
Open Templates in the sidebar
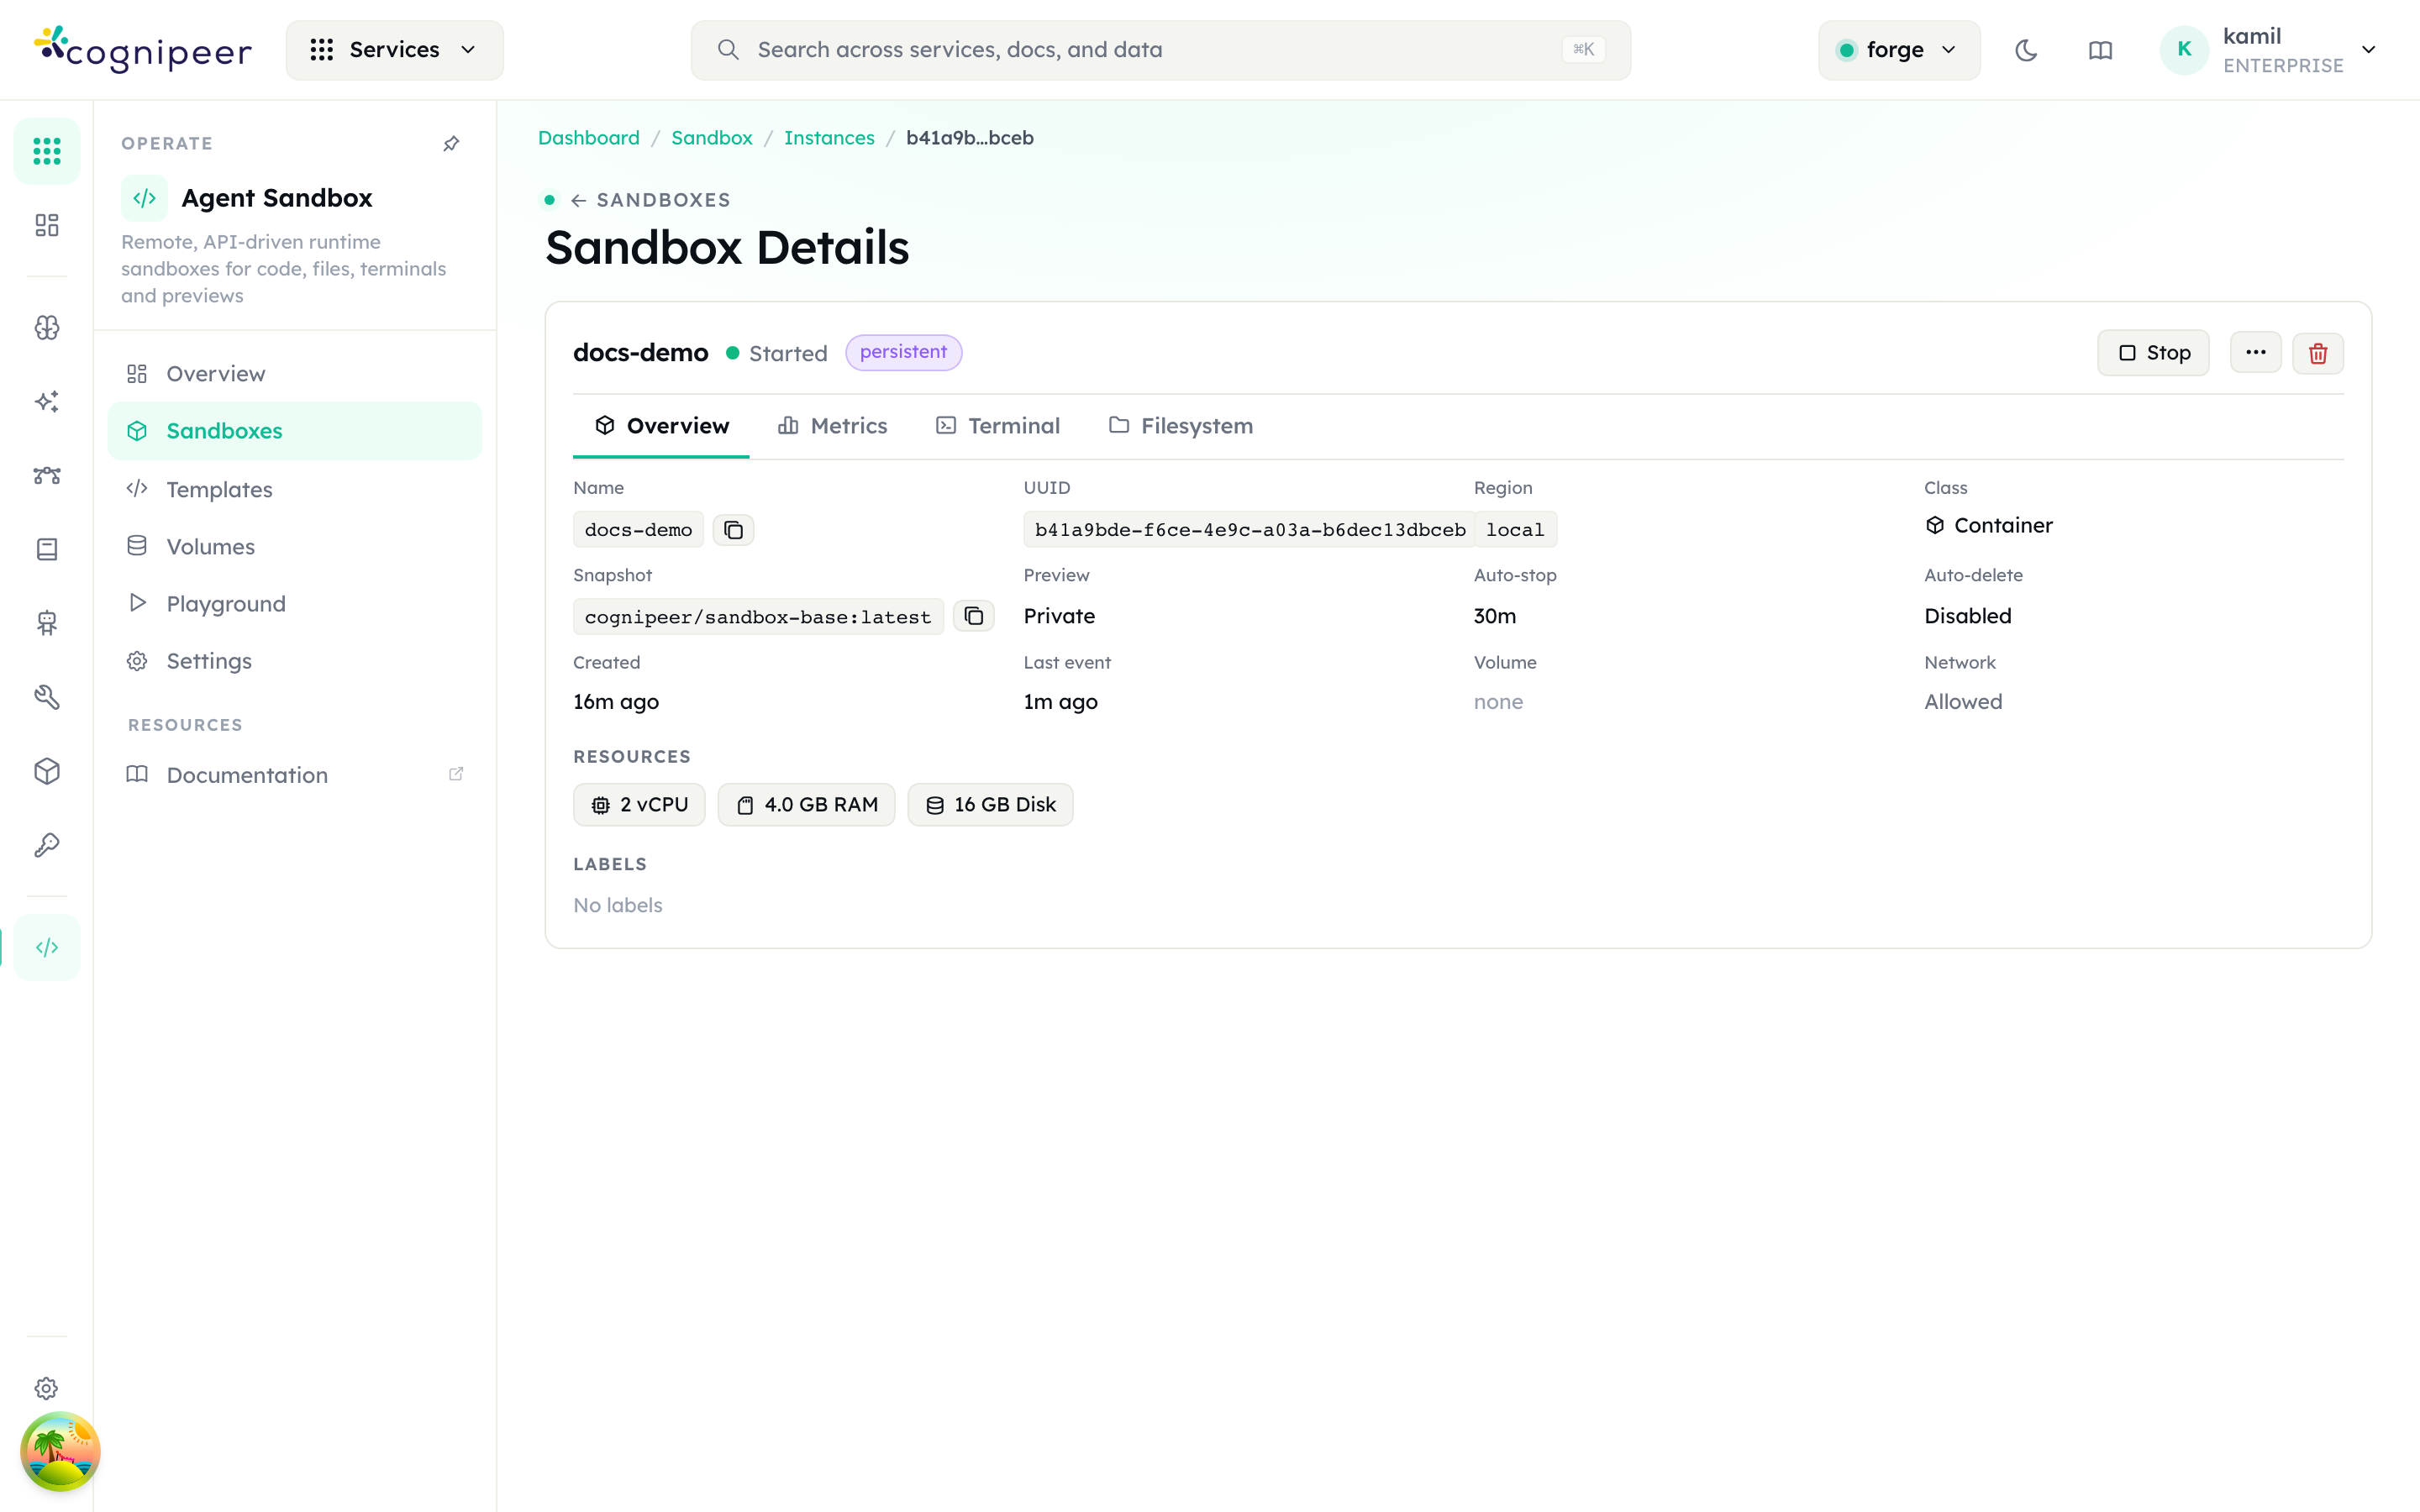[x=295, y=489]
